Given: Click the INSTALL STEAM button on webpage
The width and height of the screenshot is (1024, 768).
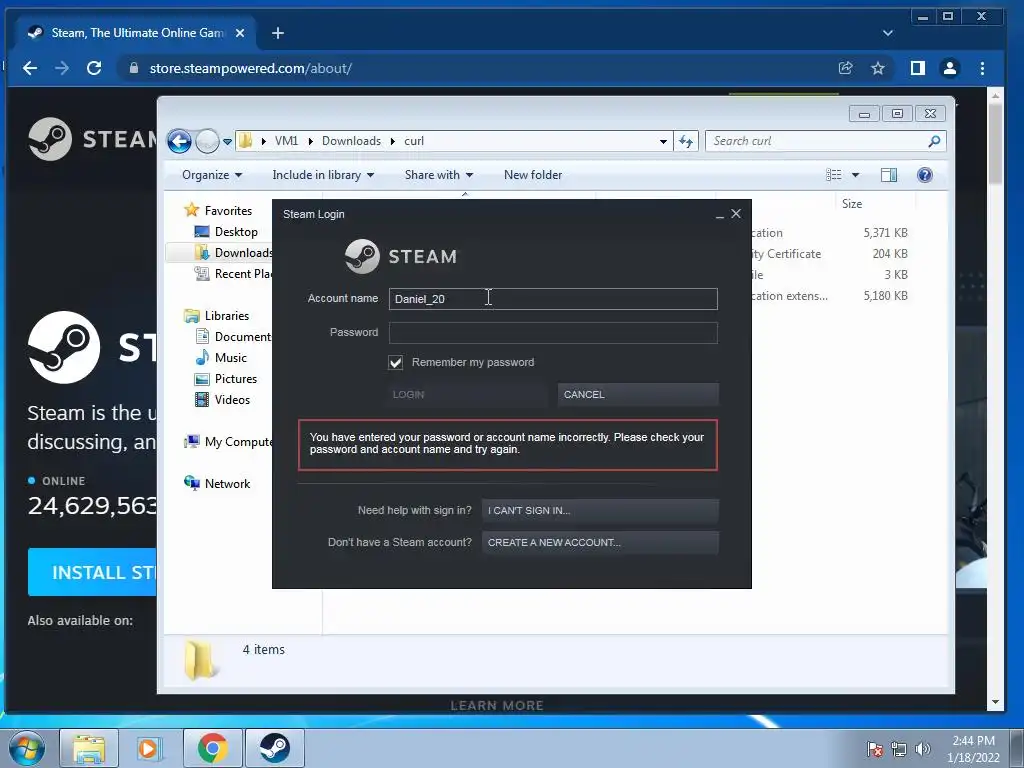Looking at the screenshot, I should point(93,572).
